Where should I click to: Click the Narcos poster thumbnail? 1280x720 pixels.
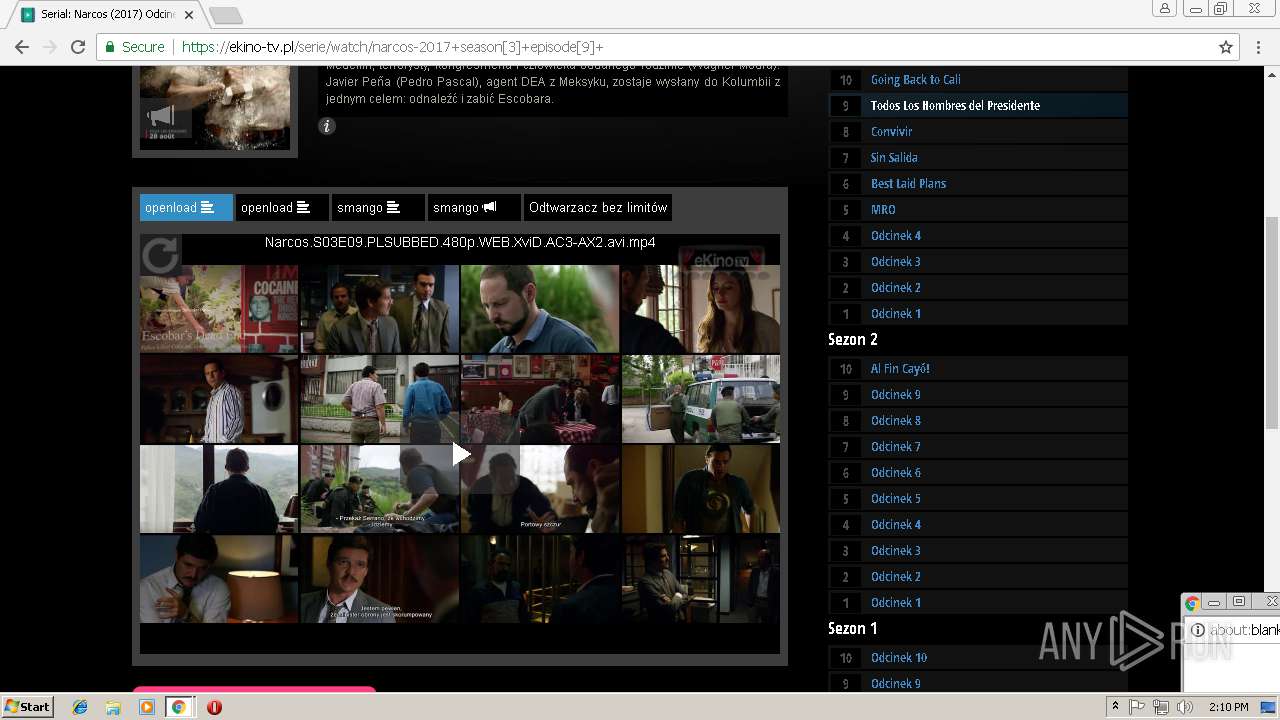point(215,109)
